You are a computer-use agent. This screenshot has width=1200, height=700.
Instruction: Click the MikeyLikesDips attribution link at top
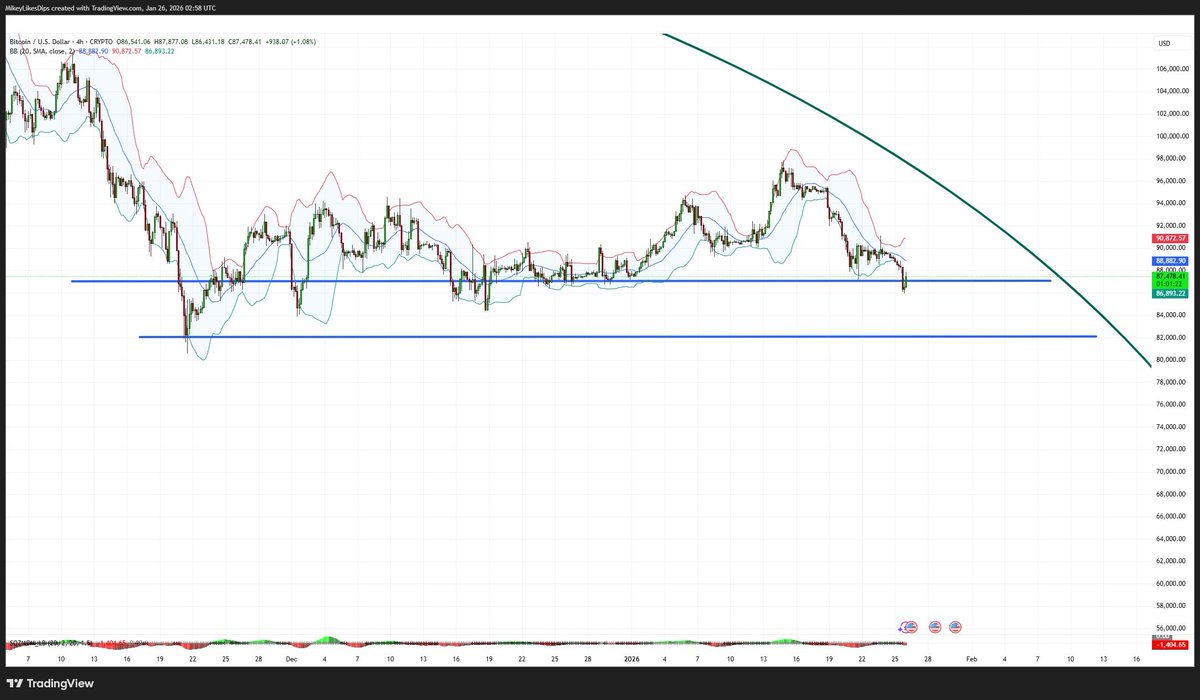click(28, 7)
